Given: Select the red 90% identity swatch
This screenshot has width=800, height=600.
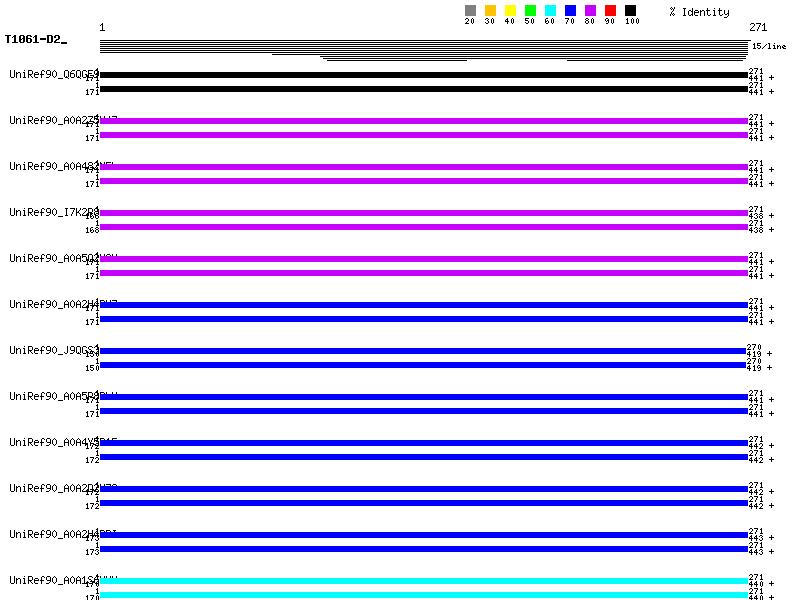Looking at the screenshot, I should 610,11.
